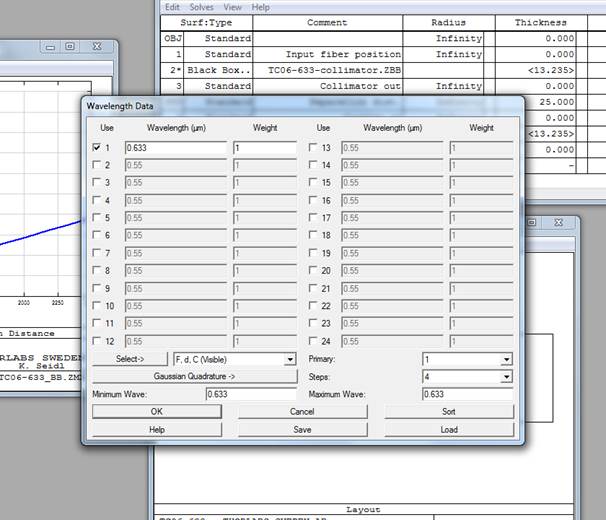Click the Sort button

tap(449, 412)
